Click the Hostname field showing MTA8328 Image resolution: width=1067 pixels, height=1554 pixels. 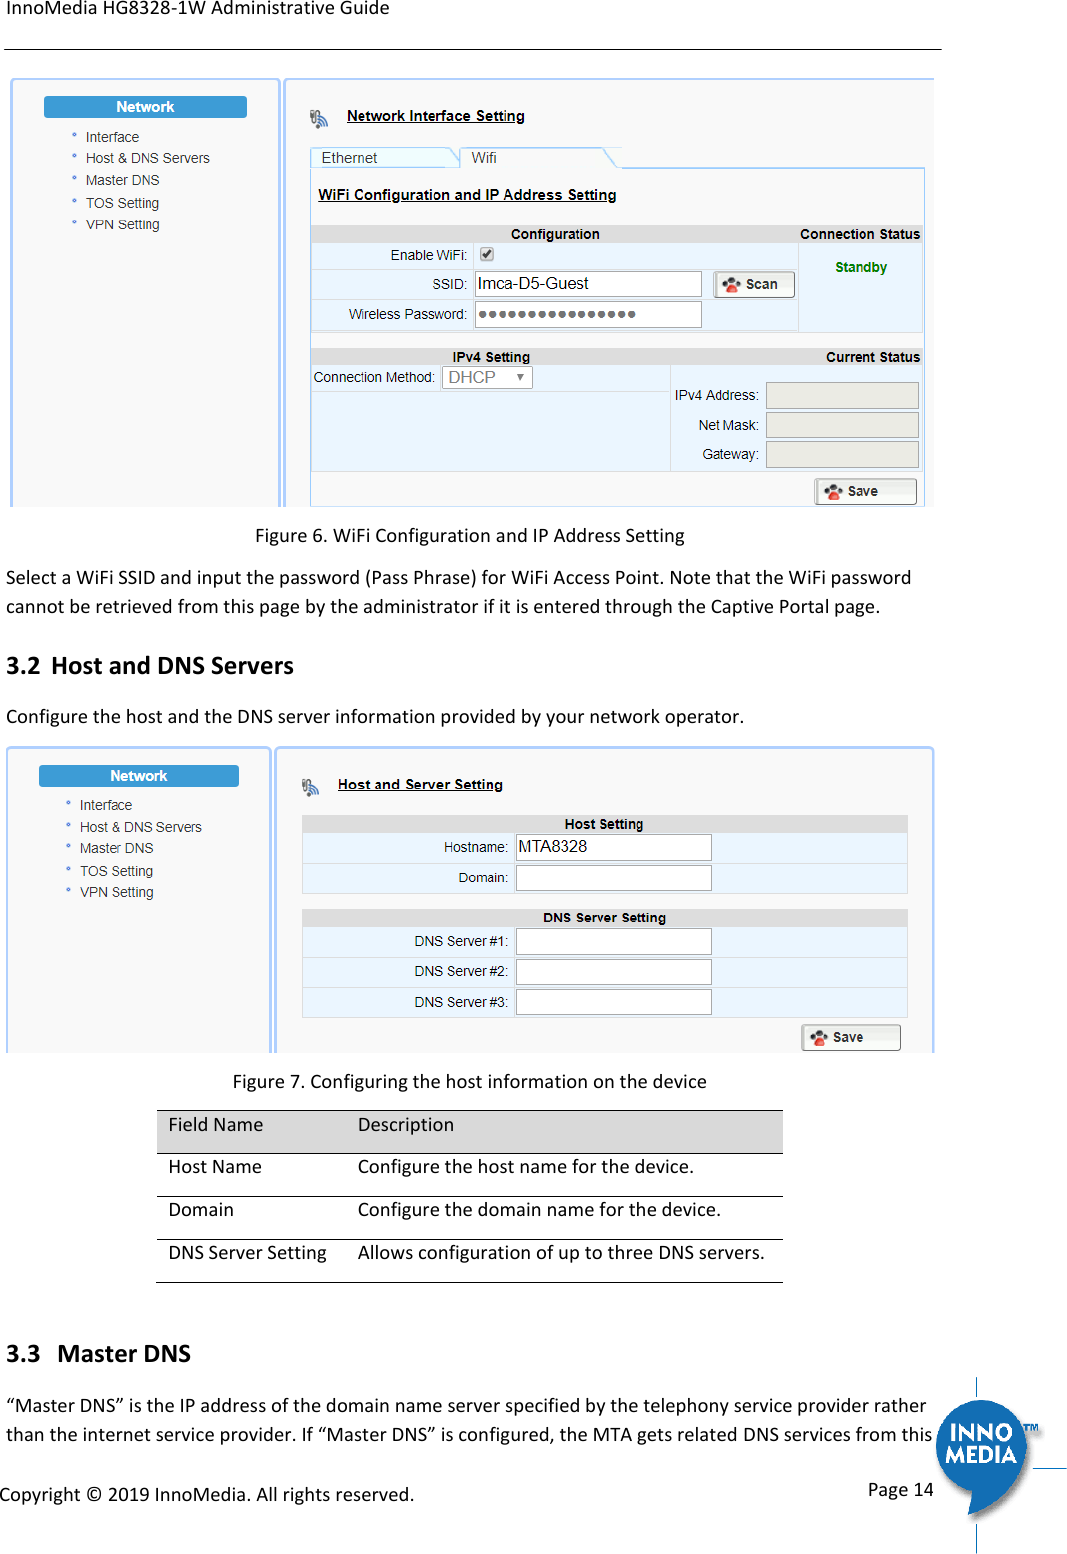612,846
